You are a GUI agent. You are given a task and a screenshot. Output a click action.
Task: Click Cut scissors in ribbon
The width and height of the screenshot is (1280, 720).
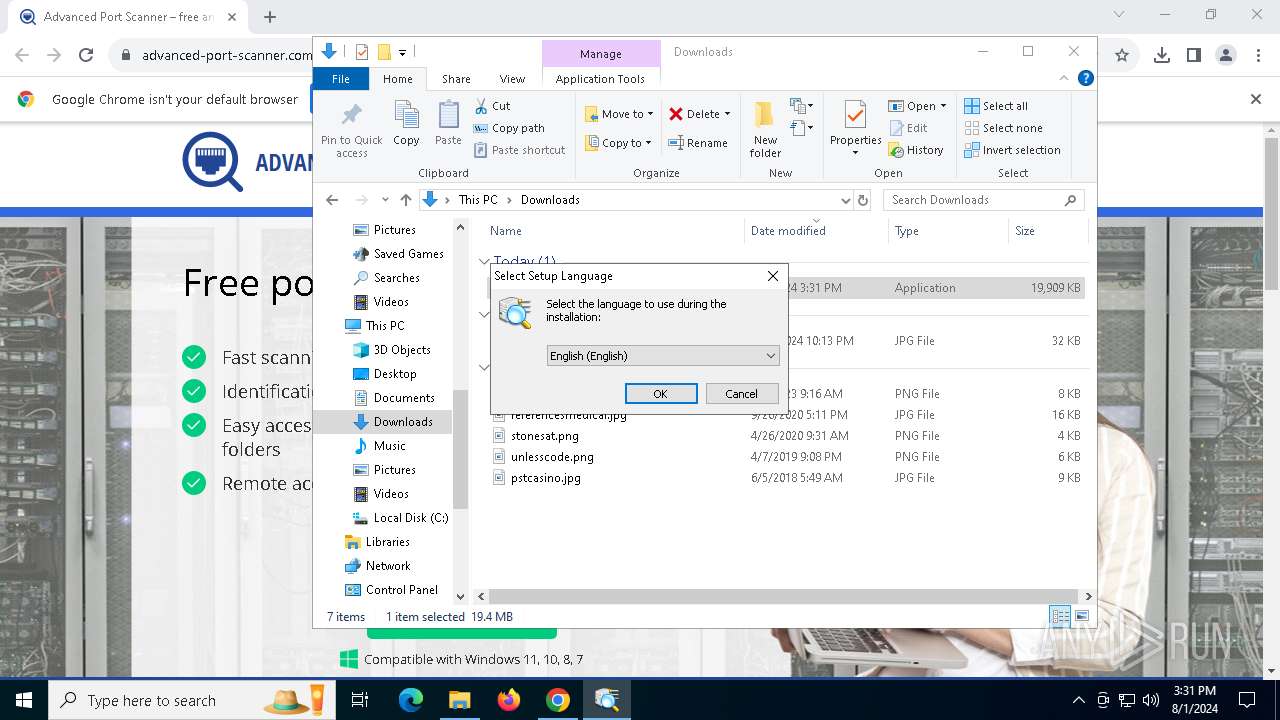(492, 106)
